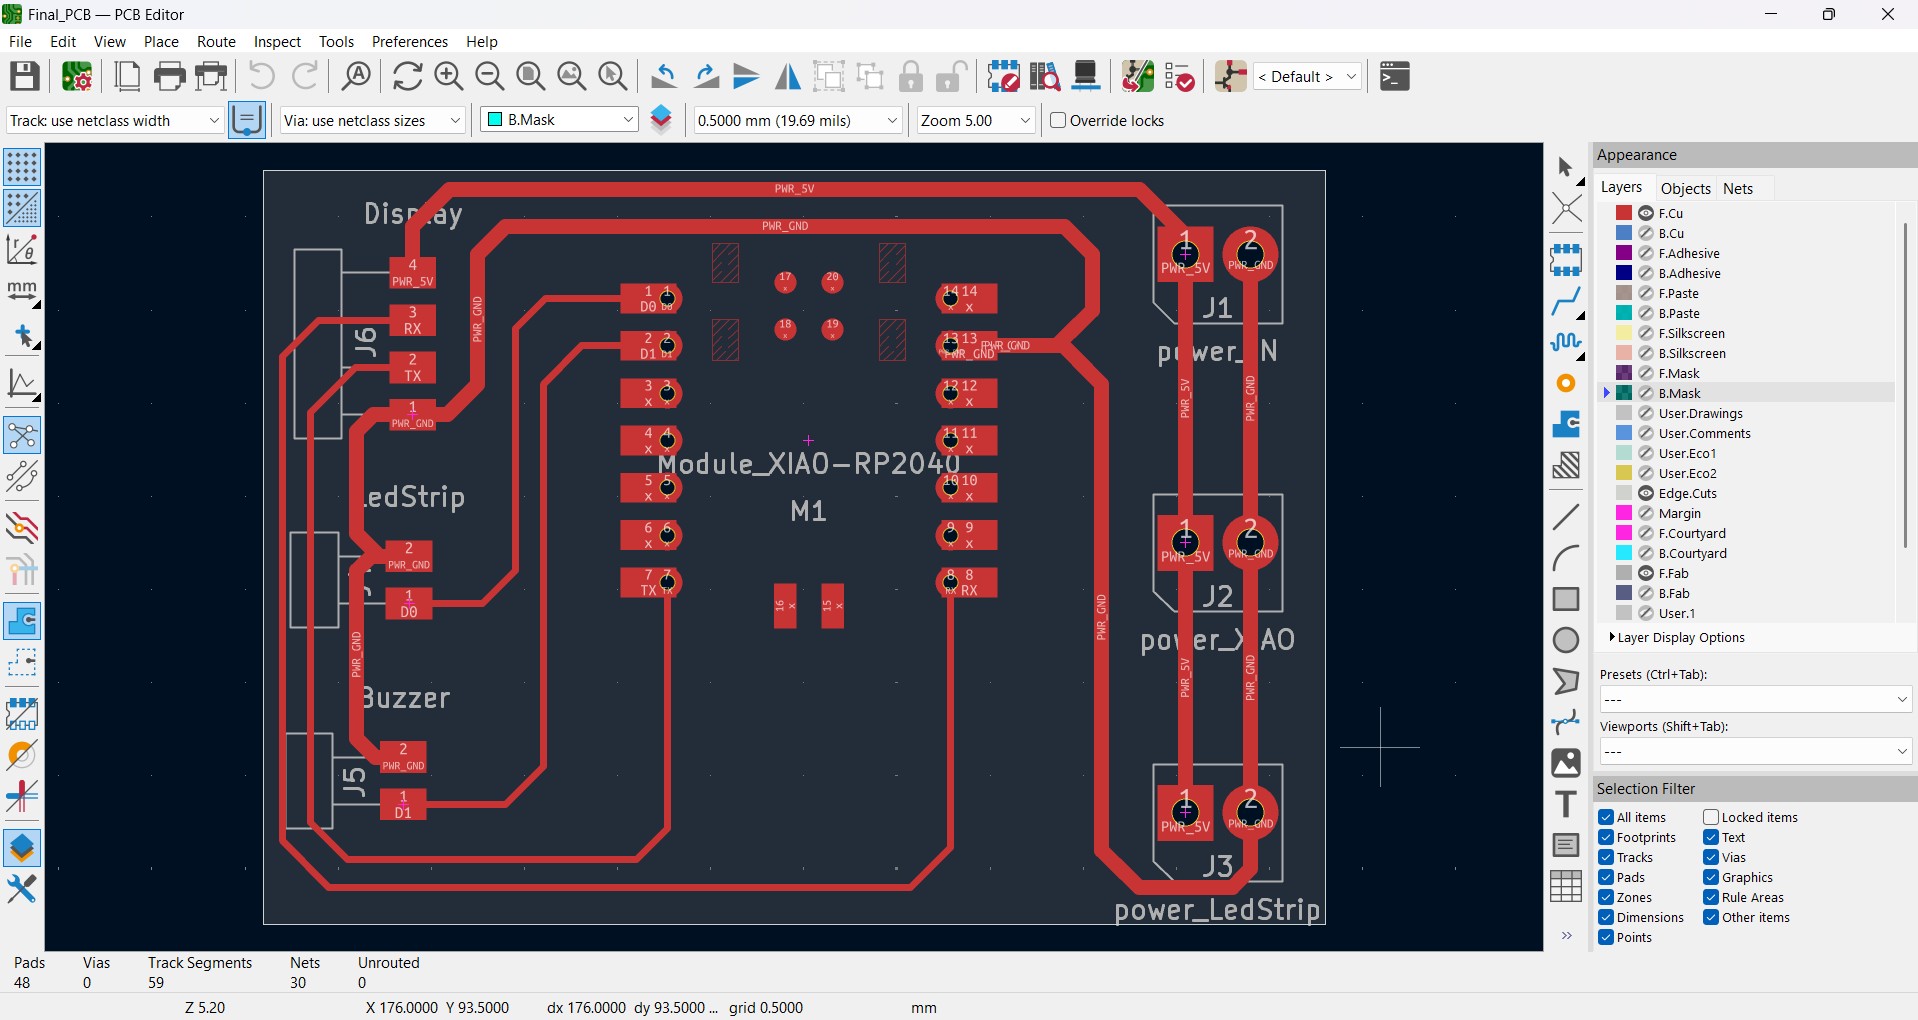The width and height of the screenshot is (1918, 1020).
Task: Click Zoom to fit page icon
Action: (x=531, y=76)
